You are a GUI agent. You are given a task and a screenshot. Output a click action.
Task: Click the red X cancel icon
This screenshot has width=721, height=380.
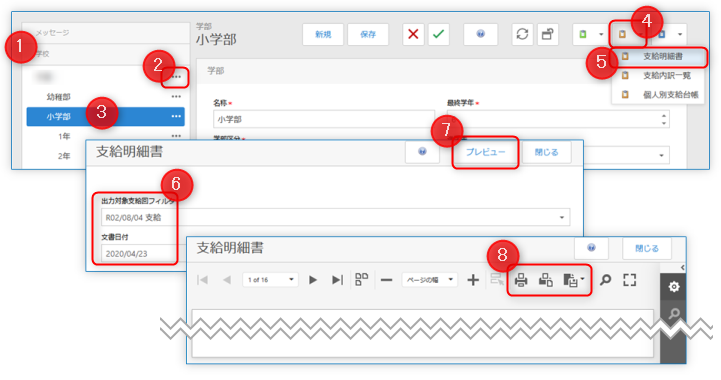413,34
